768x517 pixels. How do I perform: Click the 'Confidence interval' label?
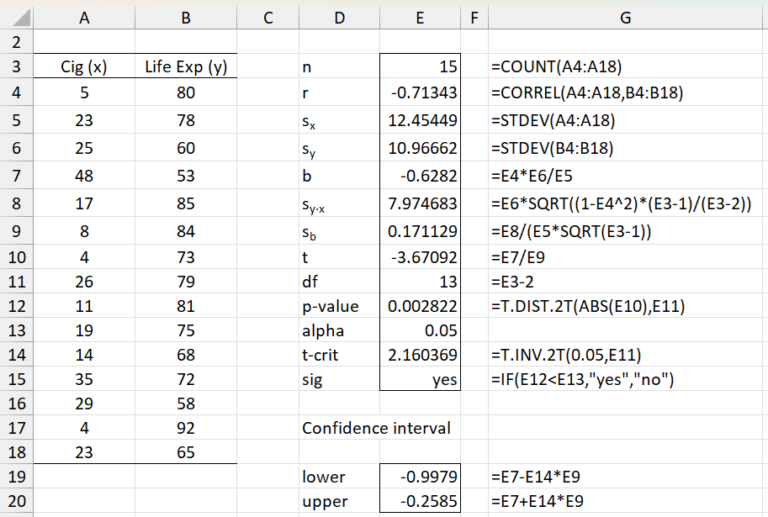click(x=376, y=428)
